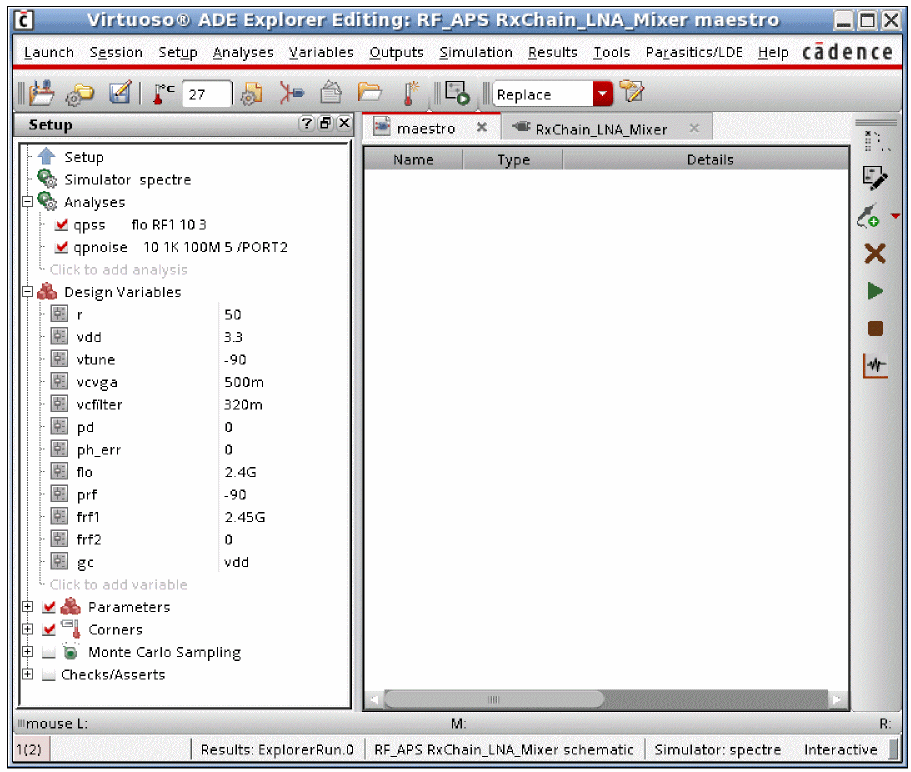Click the open folder icon in toolbar
Viewport: 911px width, 772px height.
370,94
